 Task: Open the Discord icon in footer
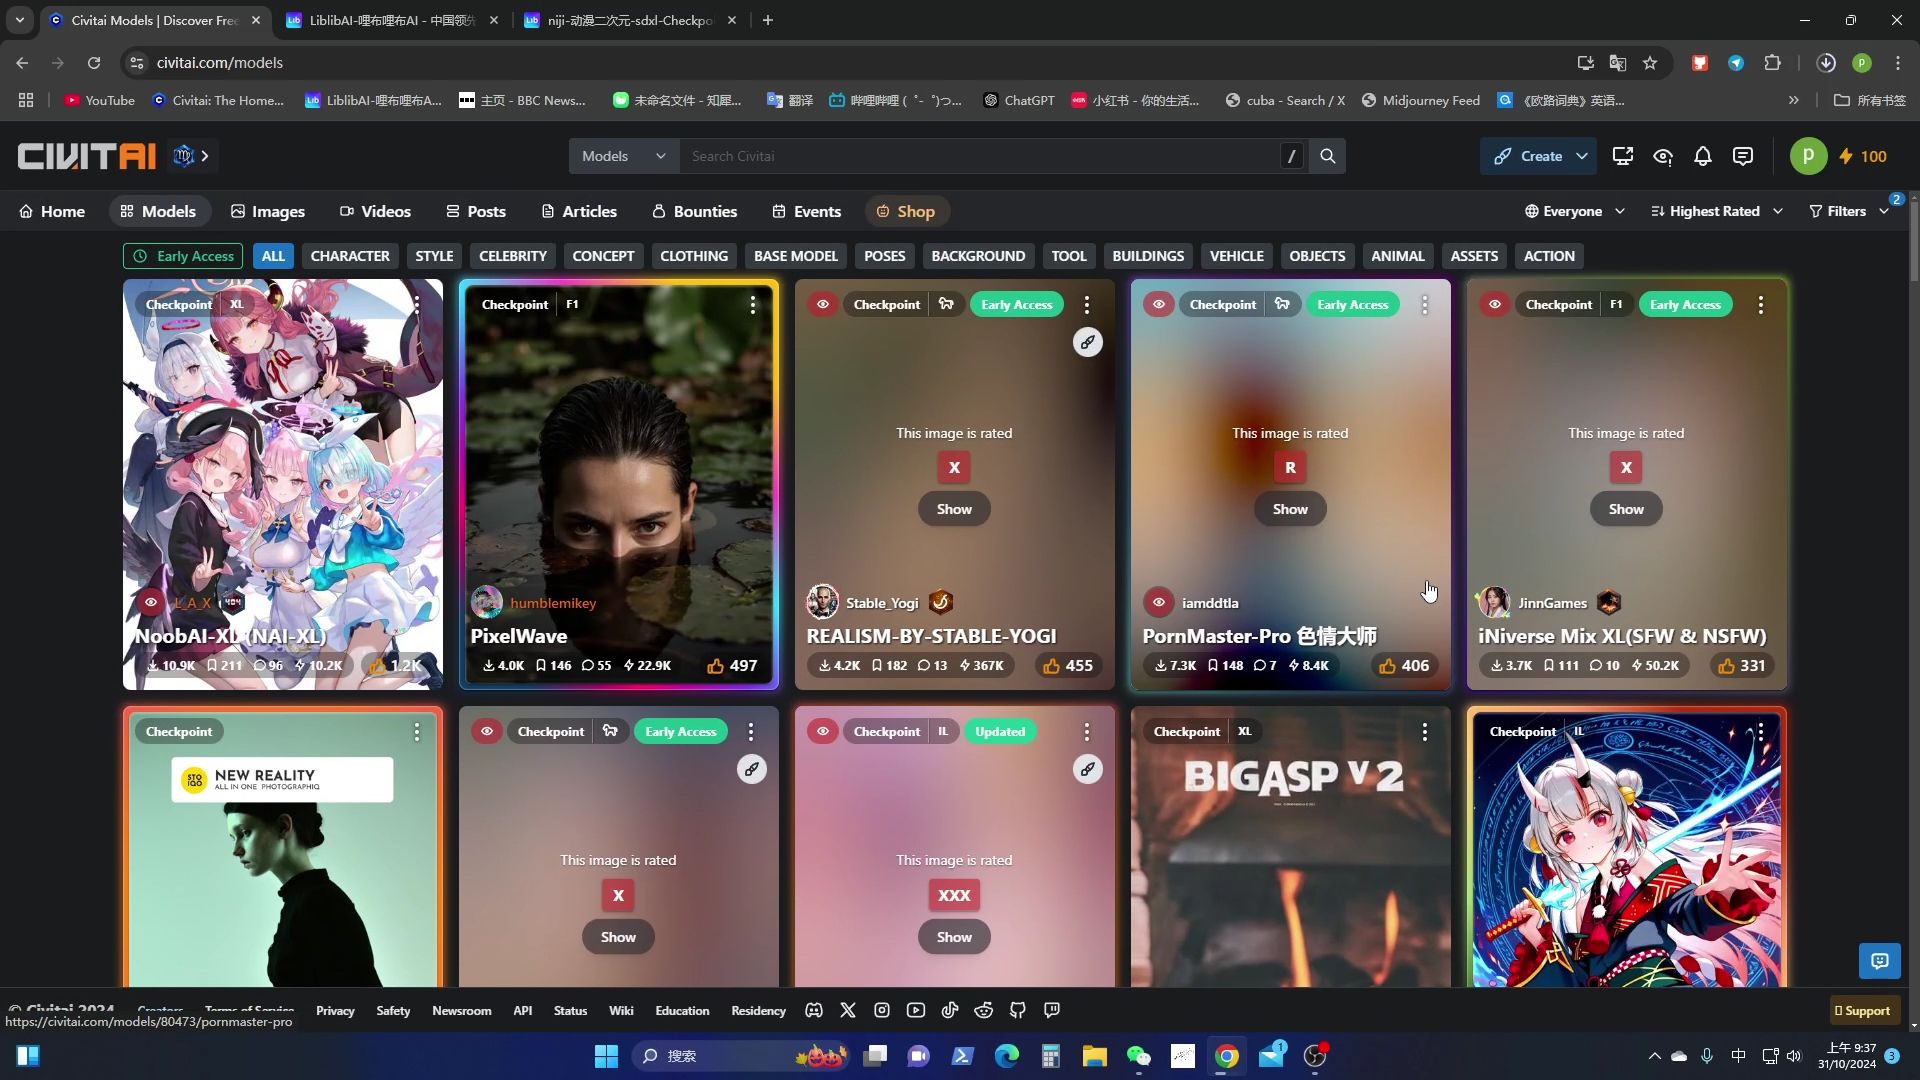click(x=814, y=1010)
